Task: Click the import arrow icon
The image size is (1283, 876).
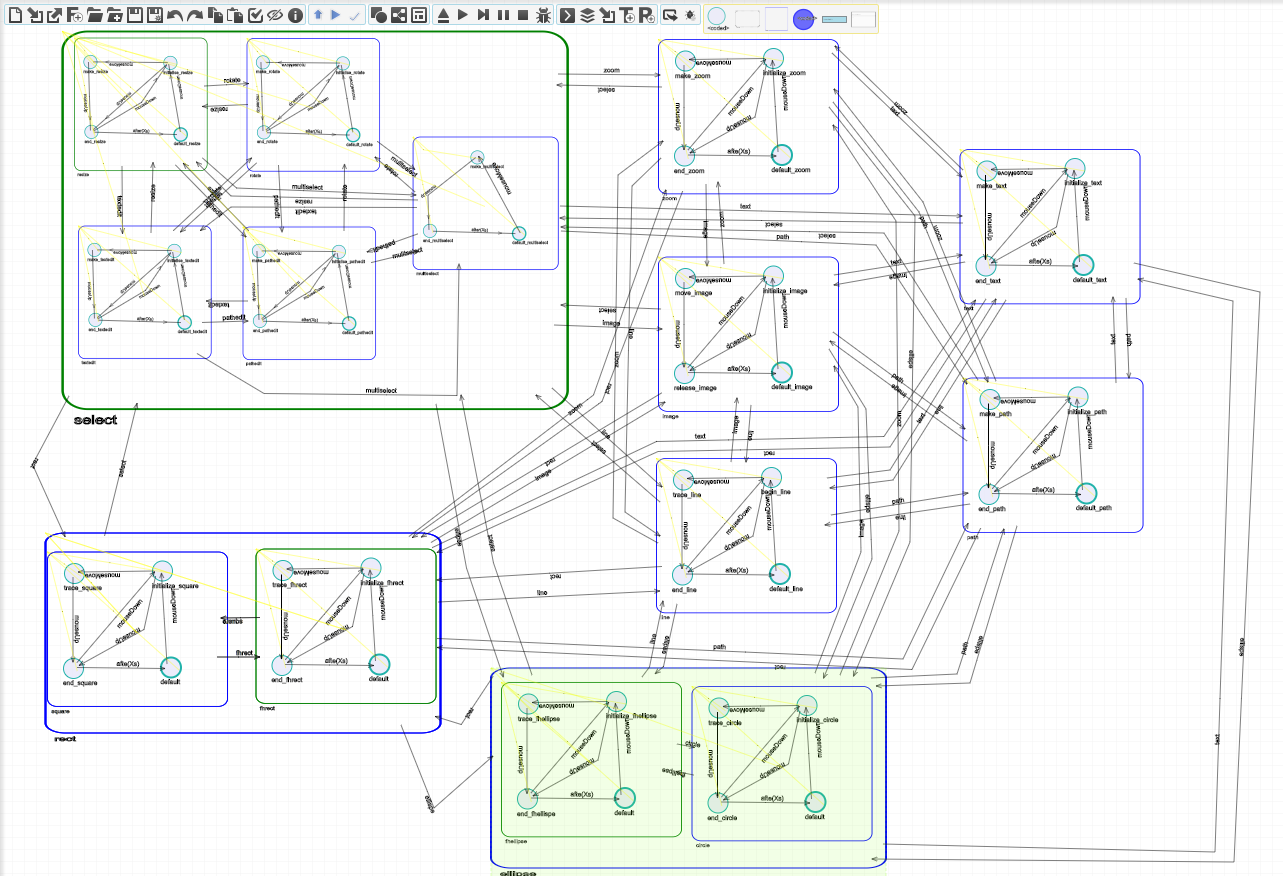Action: pyautogui.click(x=35, y=15)
